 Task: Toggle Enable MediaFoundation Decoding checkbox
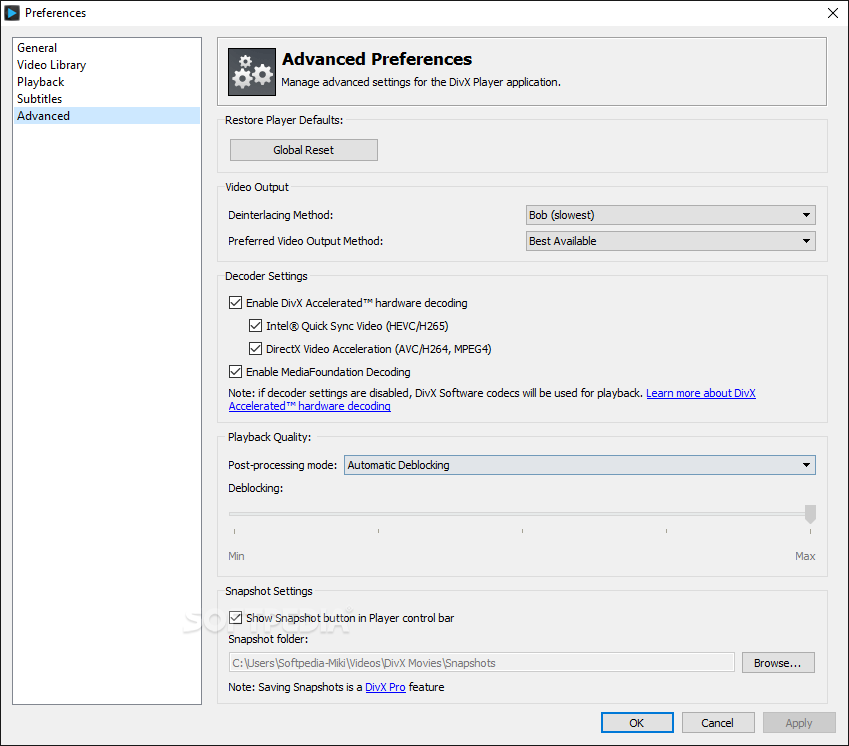[x=235, y=372]
